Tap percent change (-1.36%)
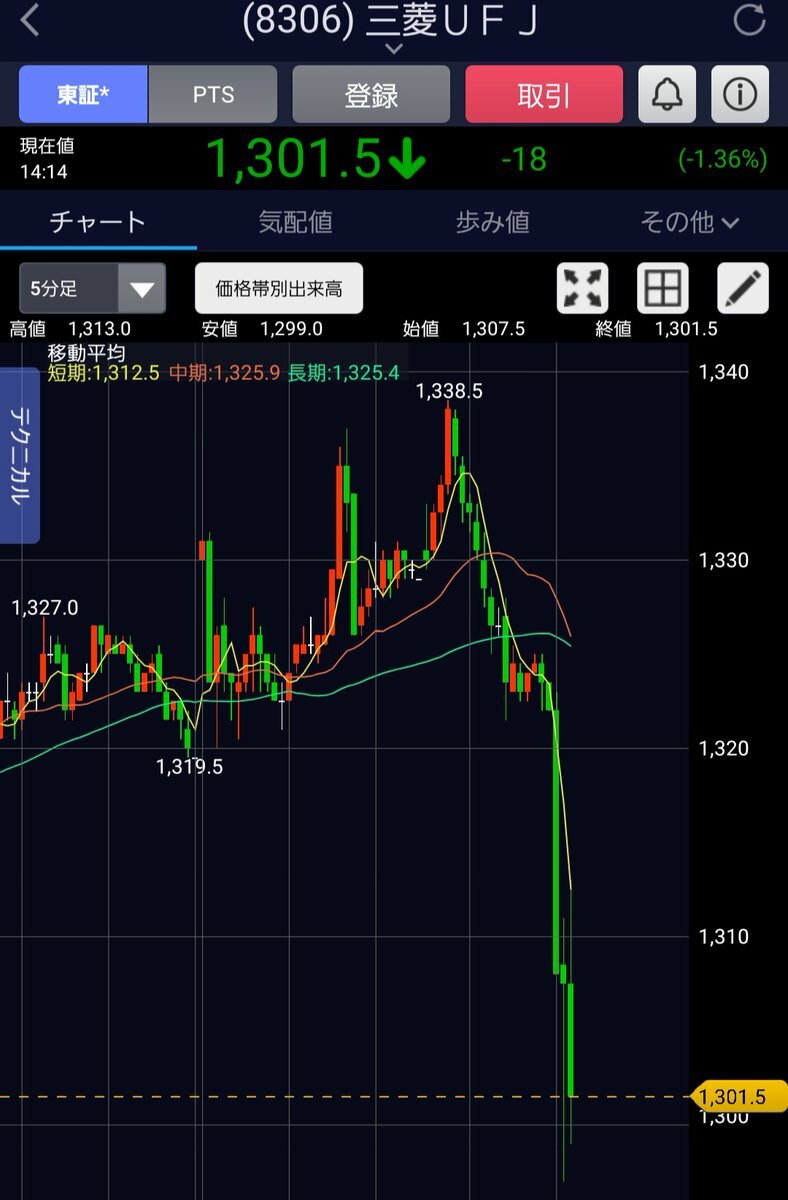 [722, 159]
